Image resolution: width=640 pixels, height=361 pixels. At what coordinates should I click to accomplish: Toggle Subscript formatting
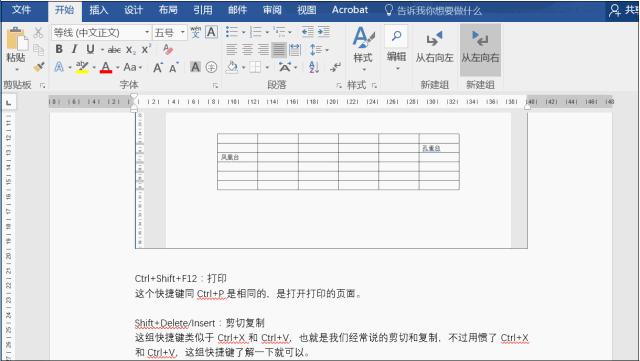pos(131,50)
